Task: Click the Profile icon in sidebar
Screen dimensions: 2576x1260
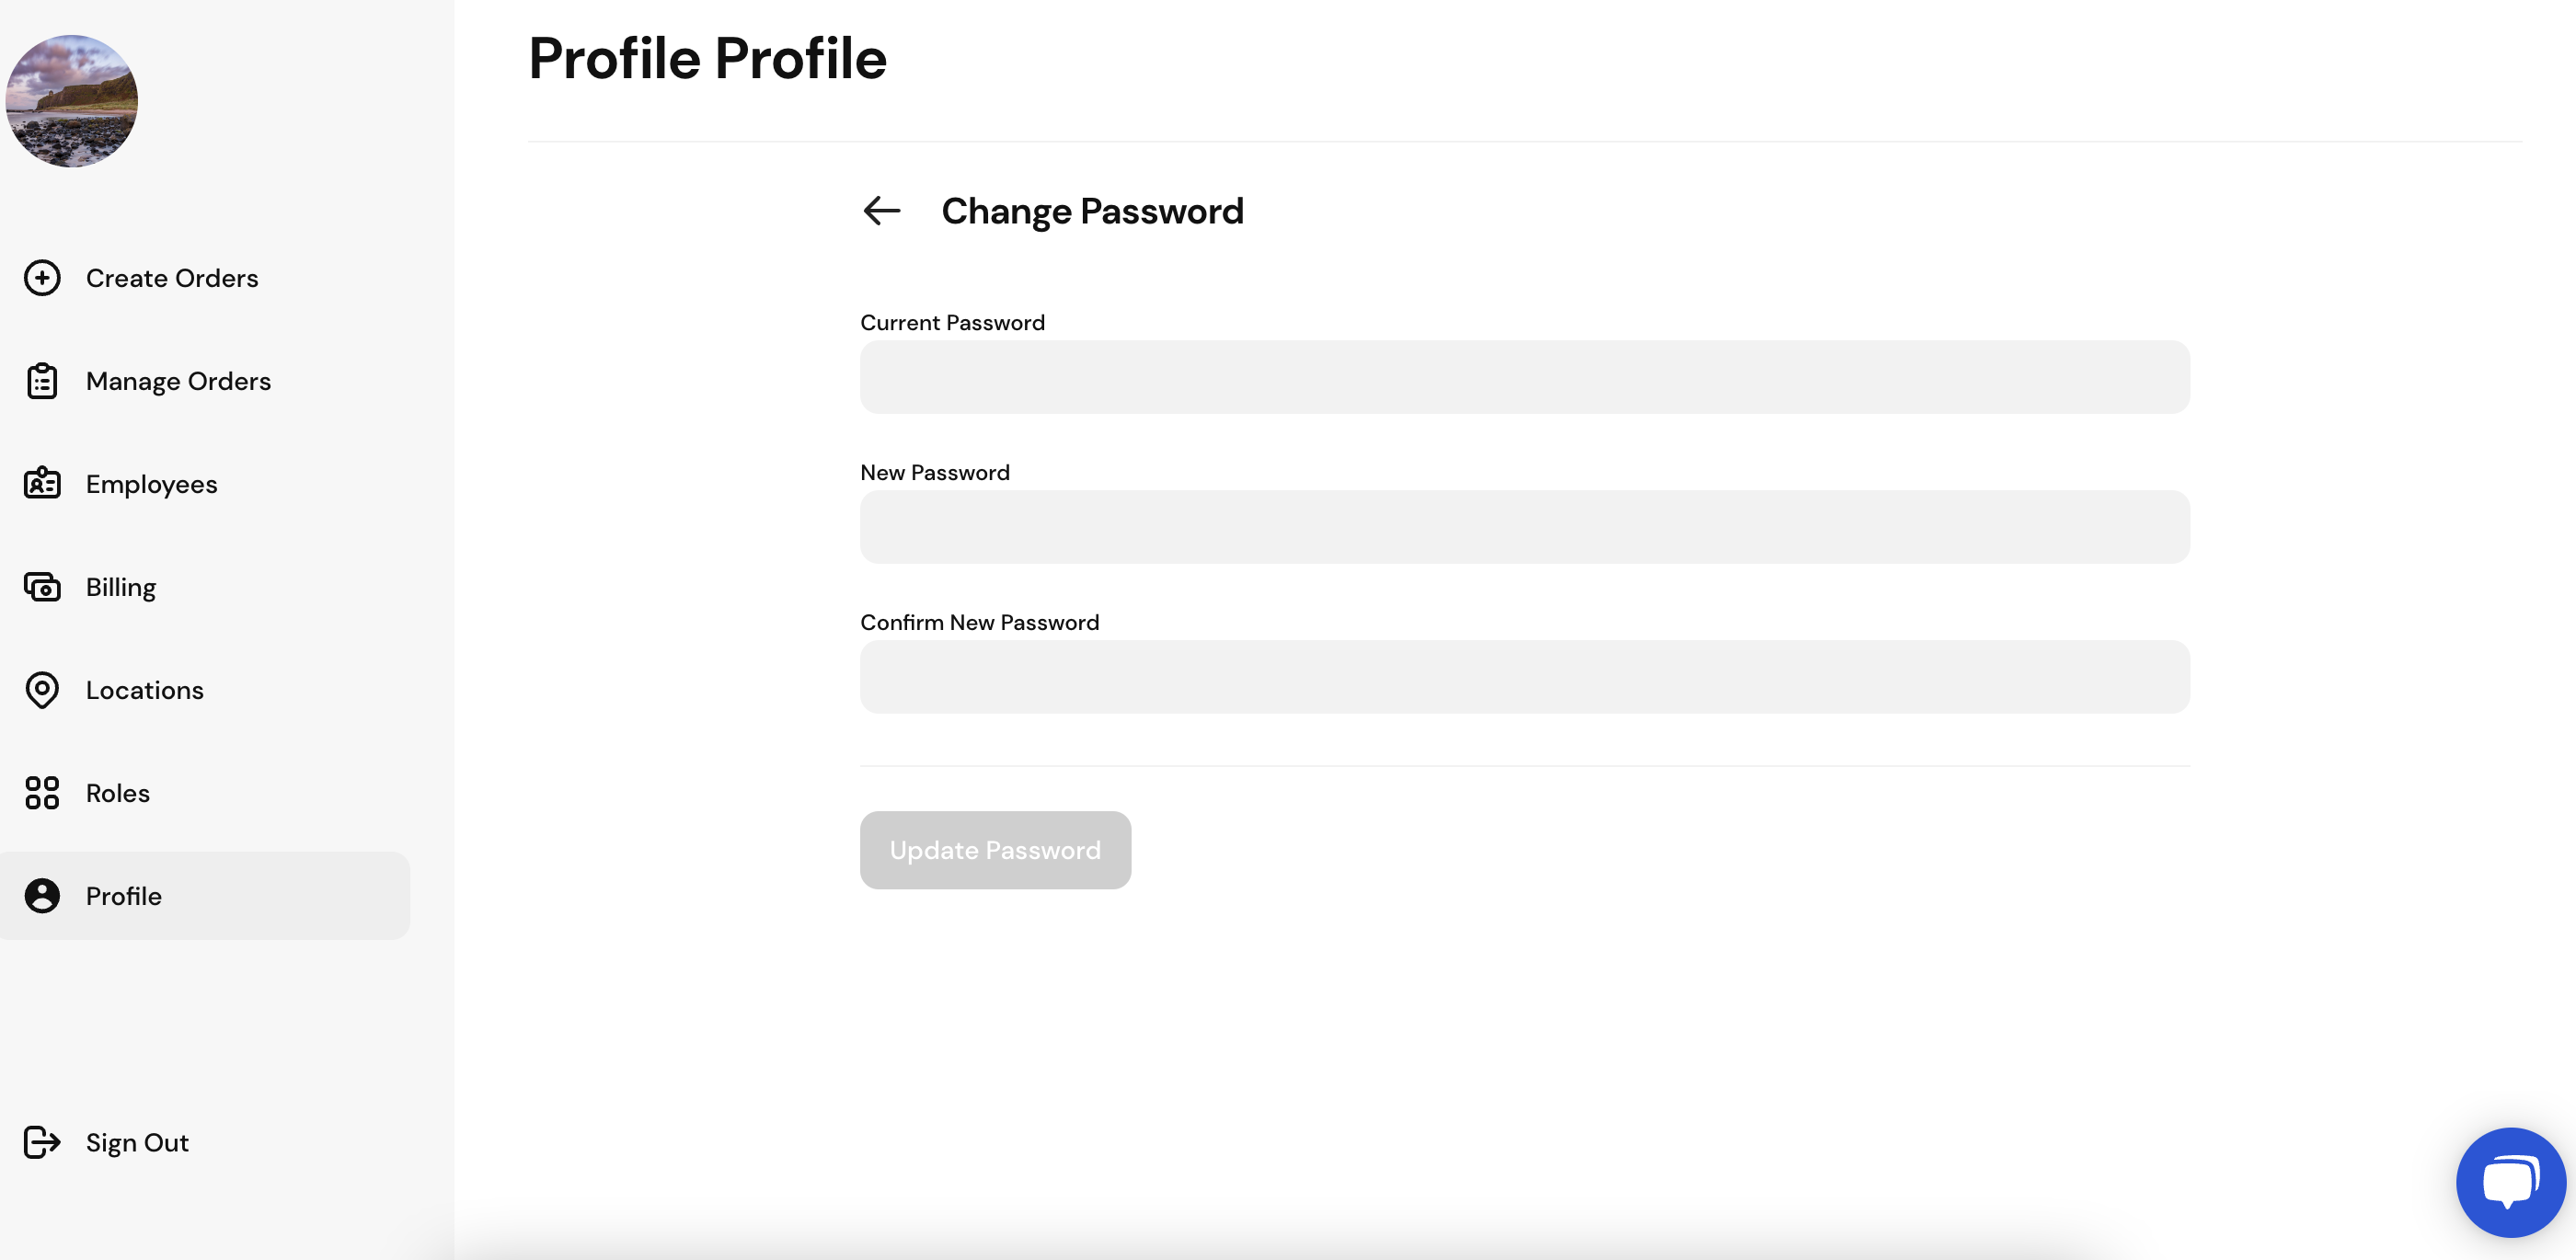Action: point(41,894)
